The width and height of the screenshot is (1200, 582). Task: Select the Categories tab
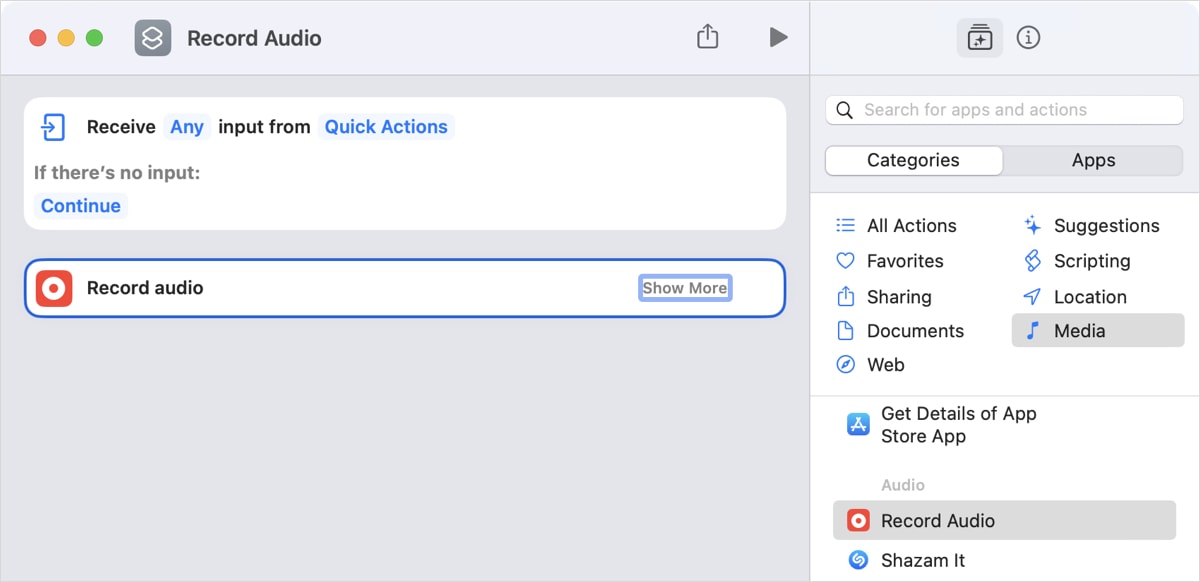[913, 160]
